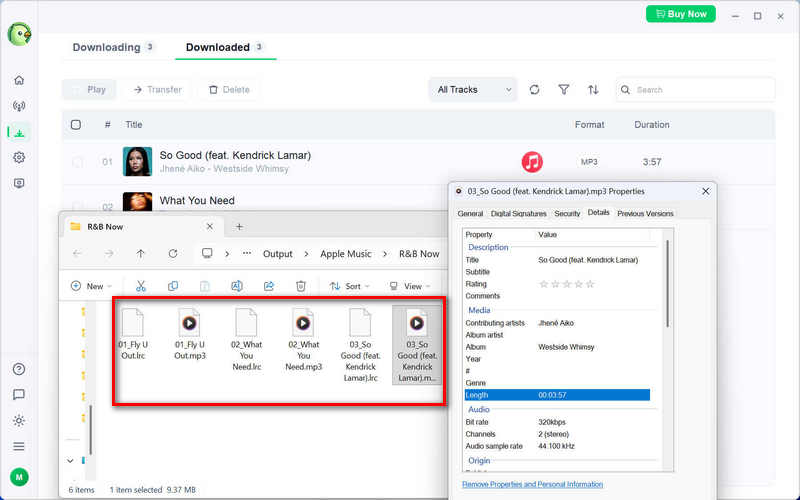Open the Digital Signatures tab
The image size is (800, 500).
pos(518,214)
